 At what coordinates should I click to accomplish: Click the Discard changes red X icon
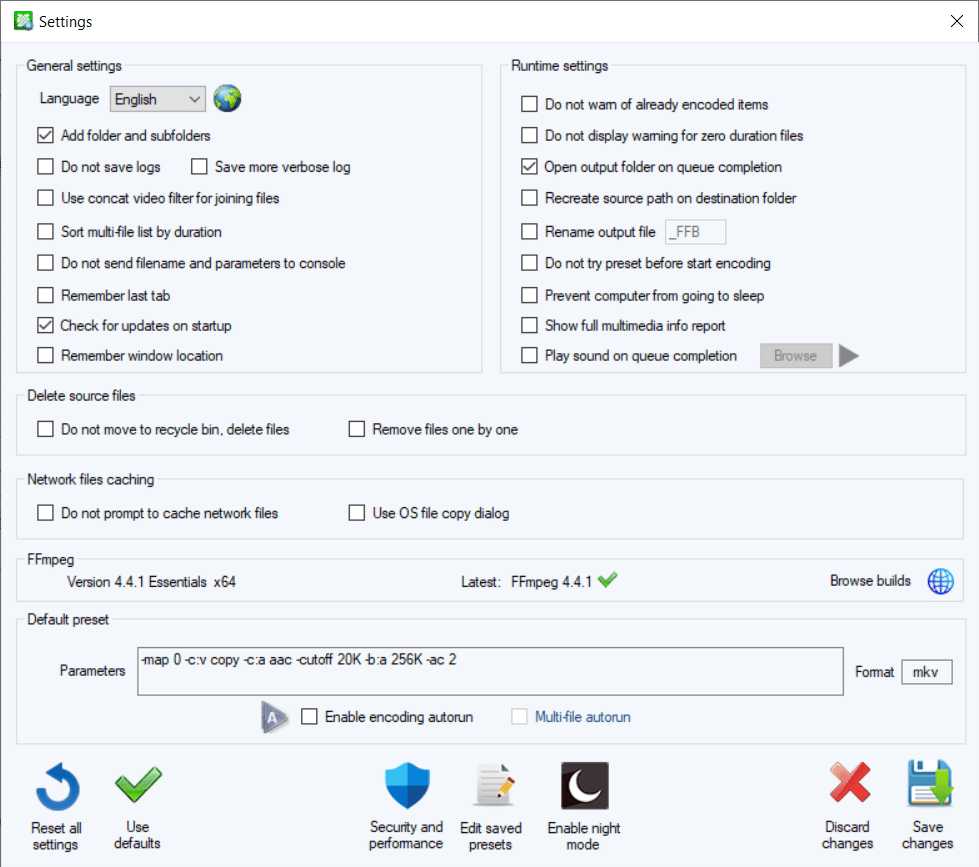point(848,786)
